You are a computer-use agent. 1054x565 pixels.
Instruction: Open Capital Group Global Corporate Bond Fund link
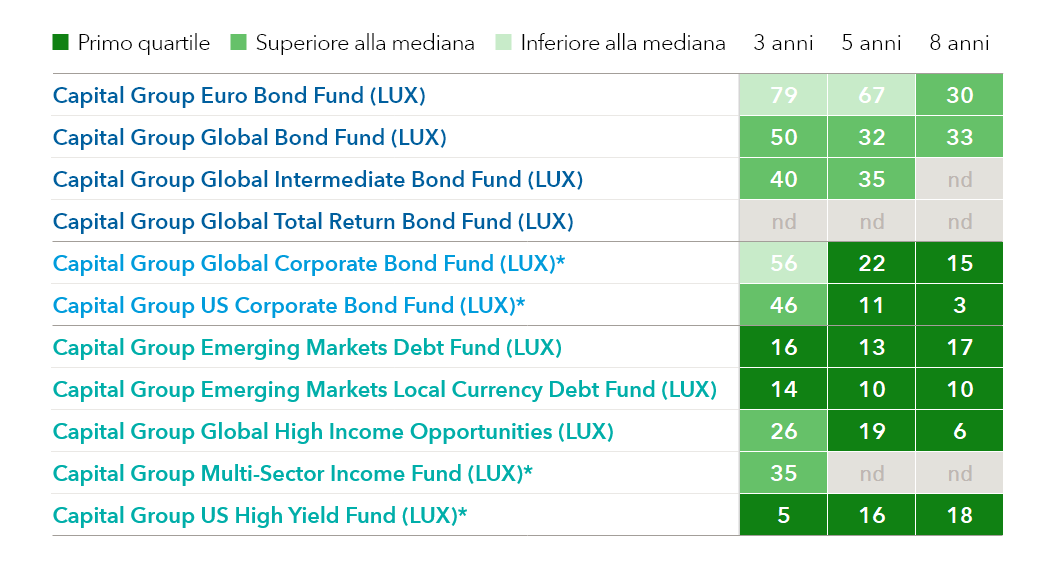click(309, 263)
